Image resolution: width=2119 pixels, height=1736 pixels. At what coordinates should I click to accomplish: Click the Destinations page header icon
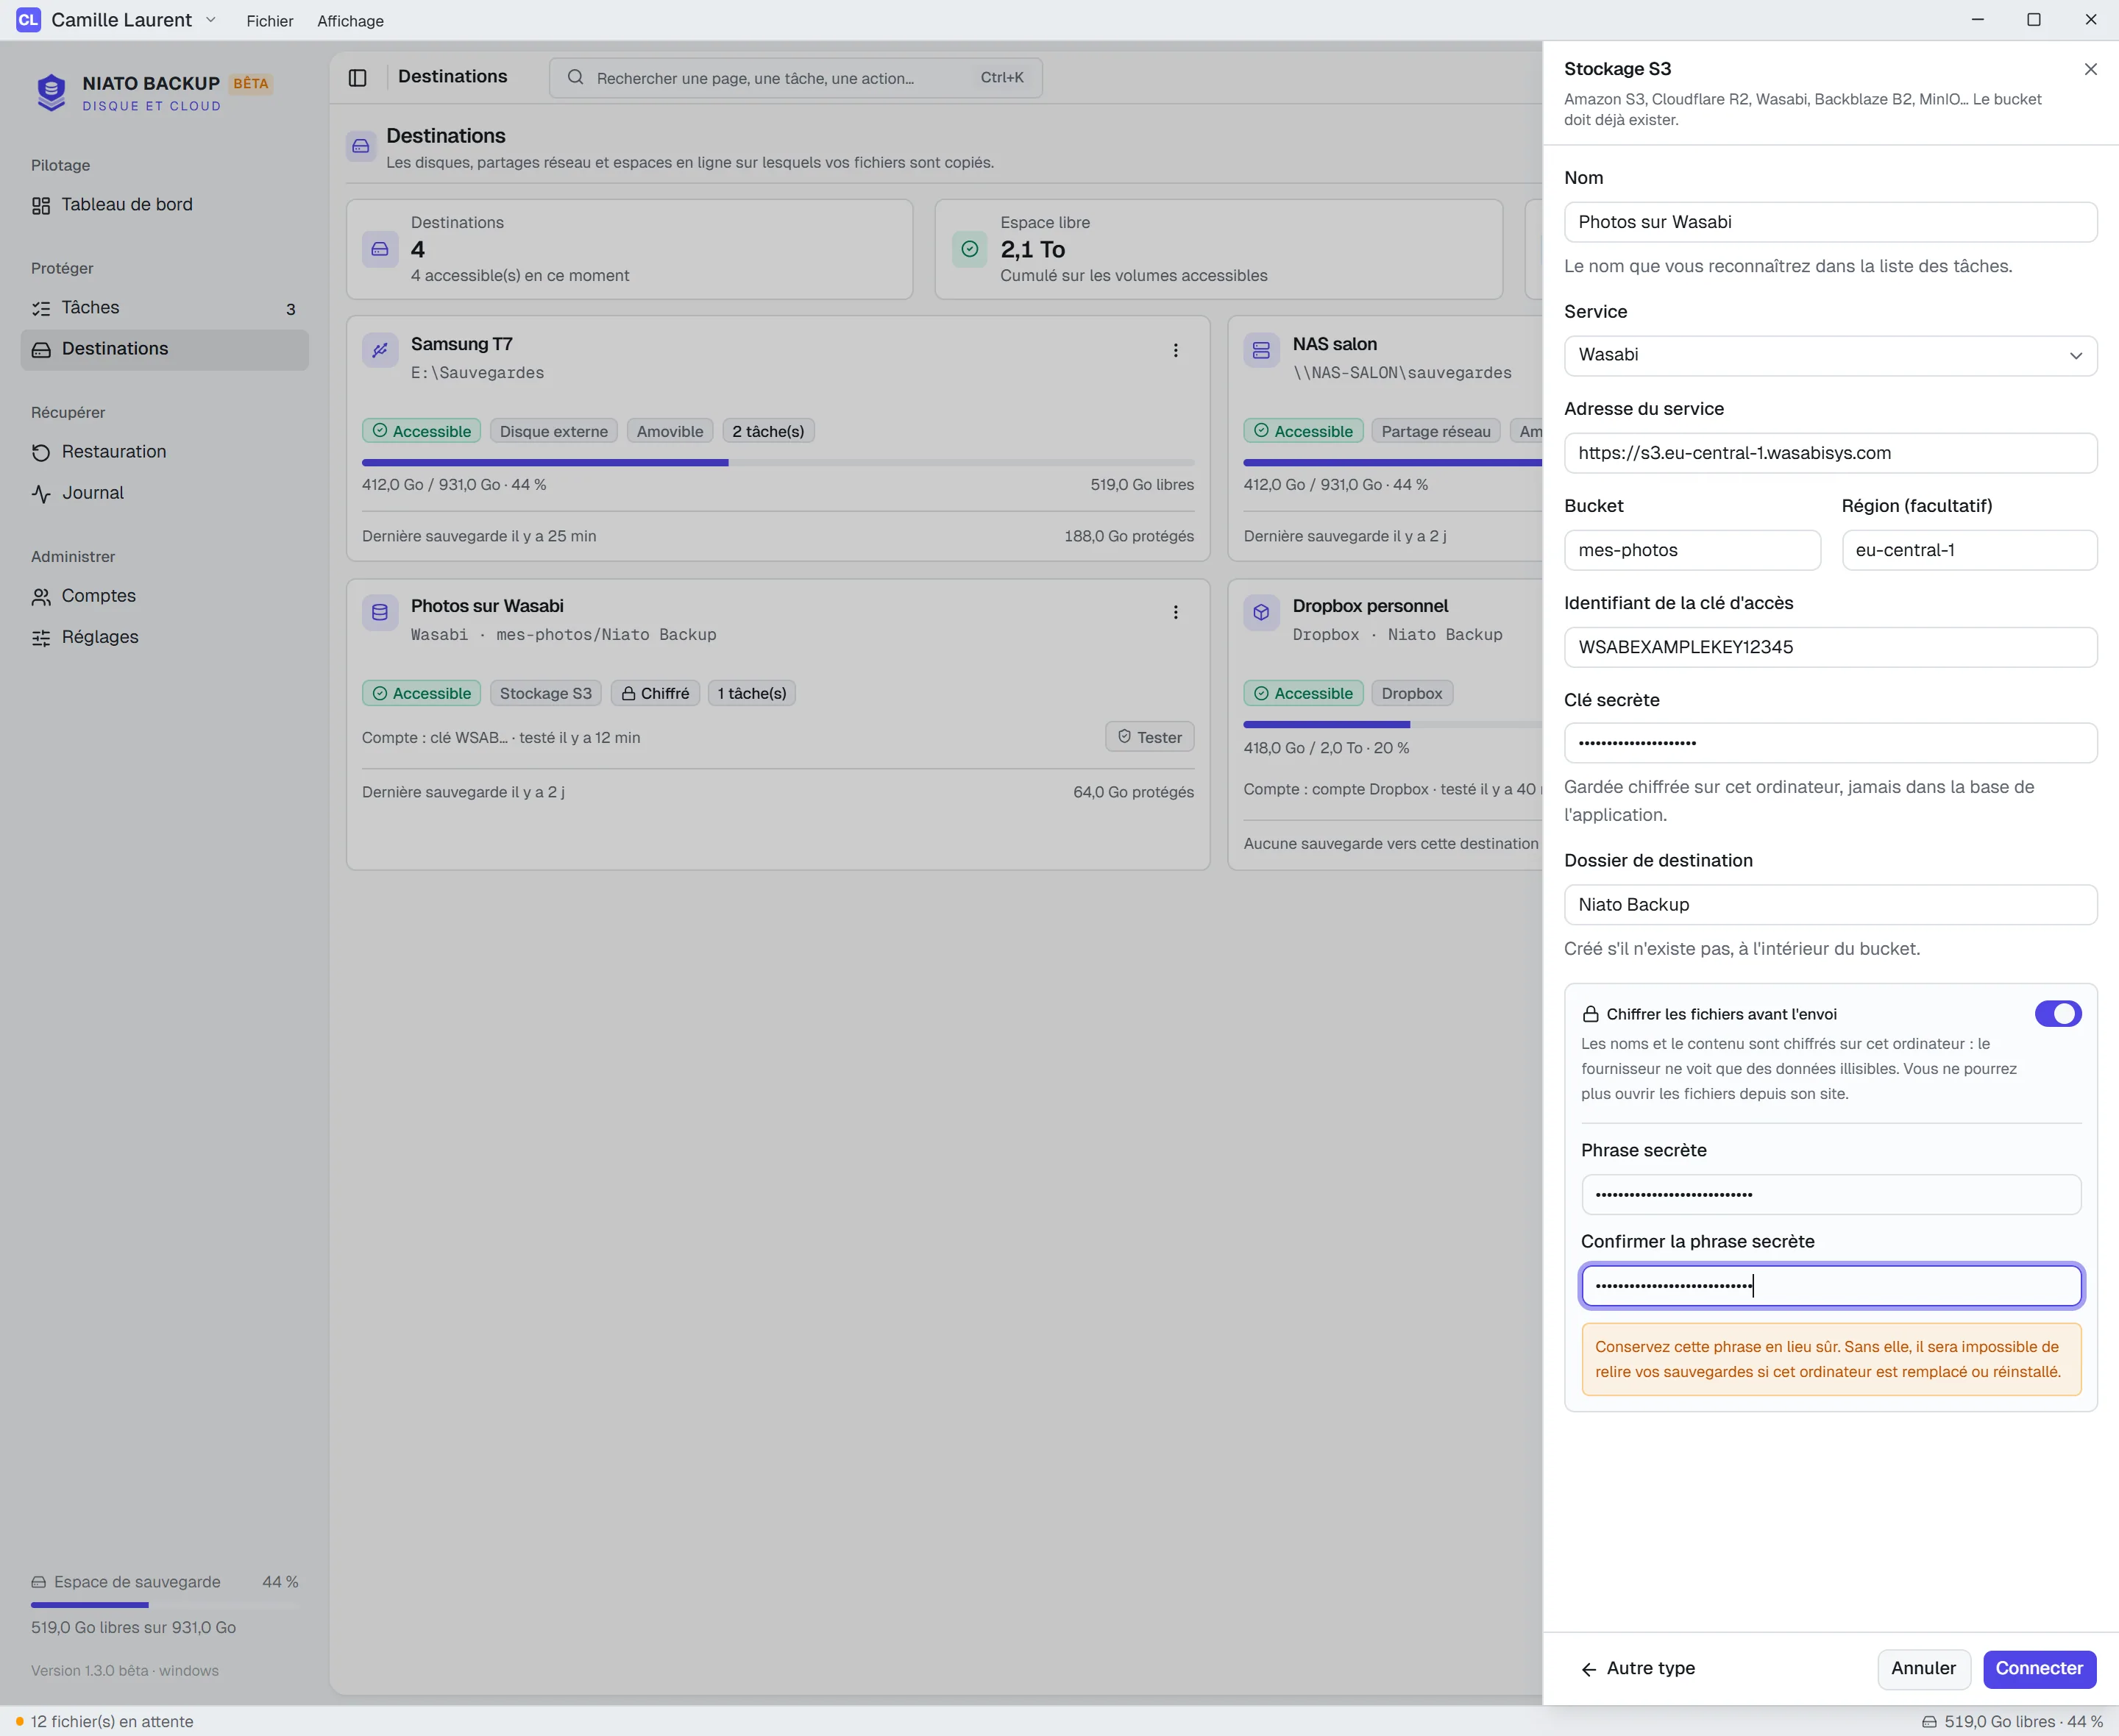361,146
